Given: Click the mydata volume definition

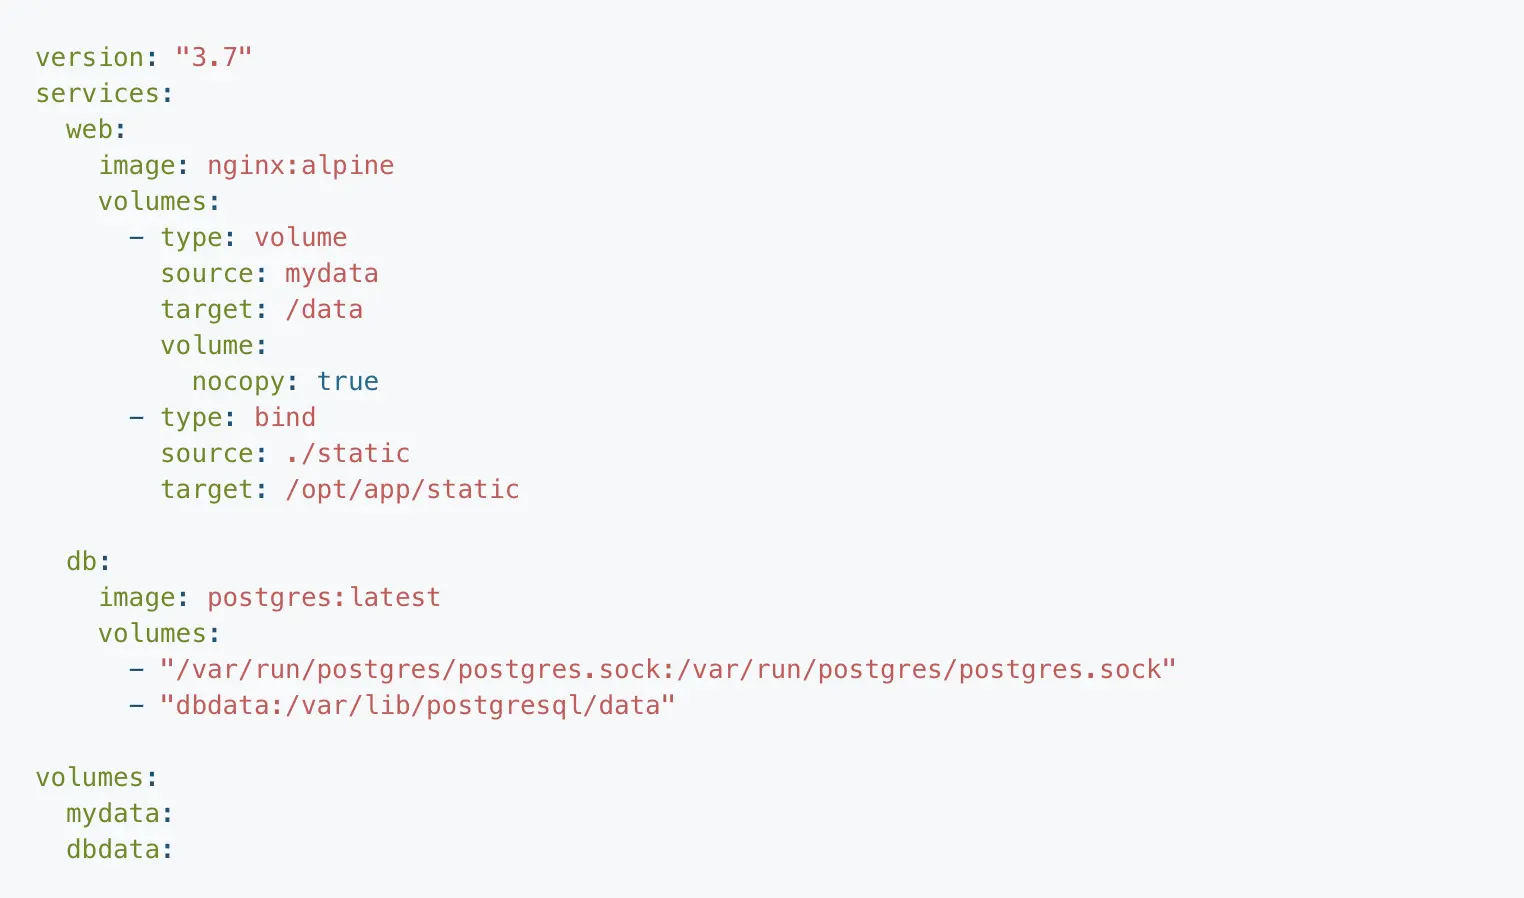Looking at the screenshot, I should point(113,813).
